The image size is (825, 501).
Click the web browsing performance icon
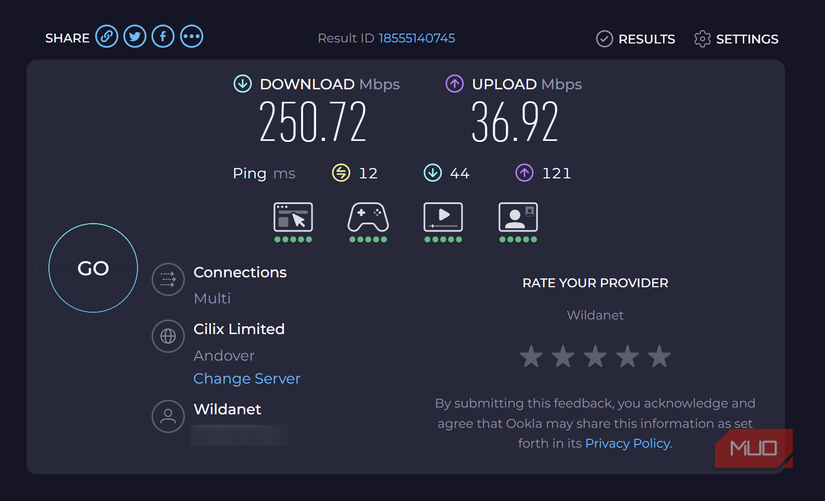293,217
